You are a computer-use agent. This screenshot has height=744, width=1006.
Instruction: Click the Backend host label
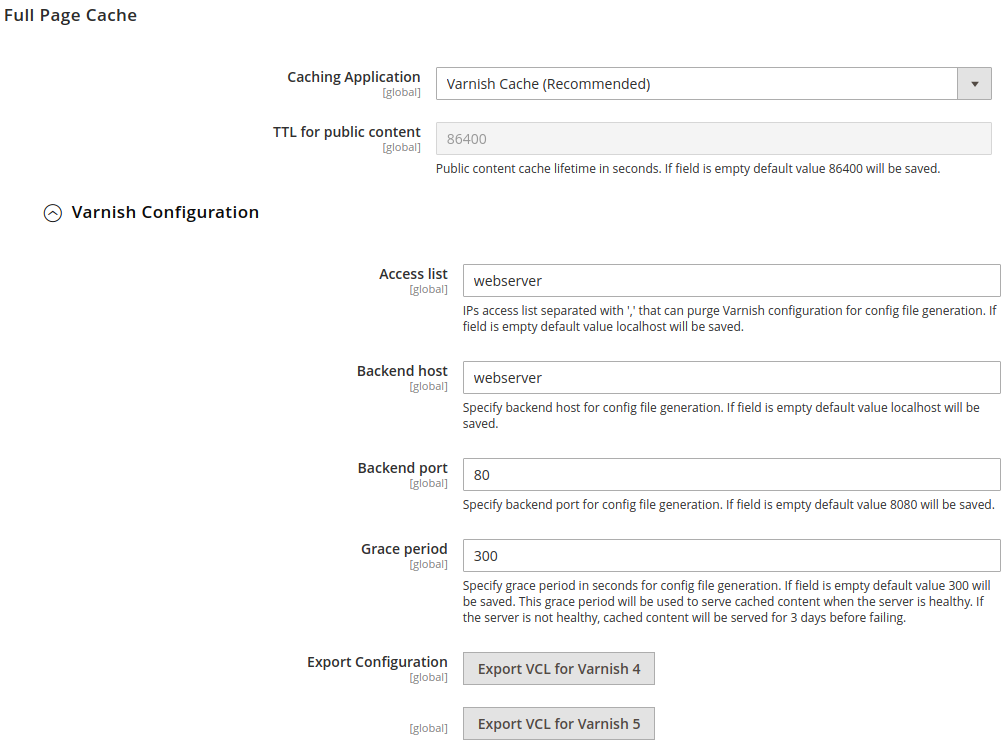(x=402, y=371)
